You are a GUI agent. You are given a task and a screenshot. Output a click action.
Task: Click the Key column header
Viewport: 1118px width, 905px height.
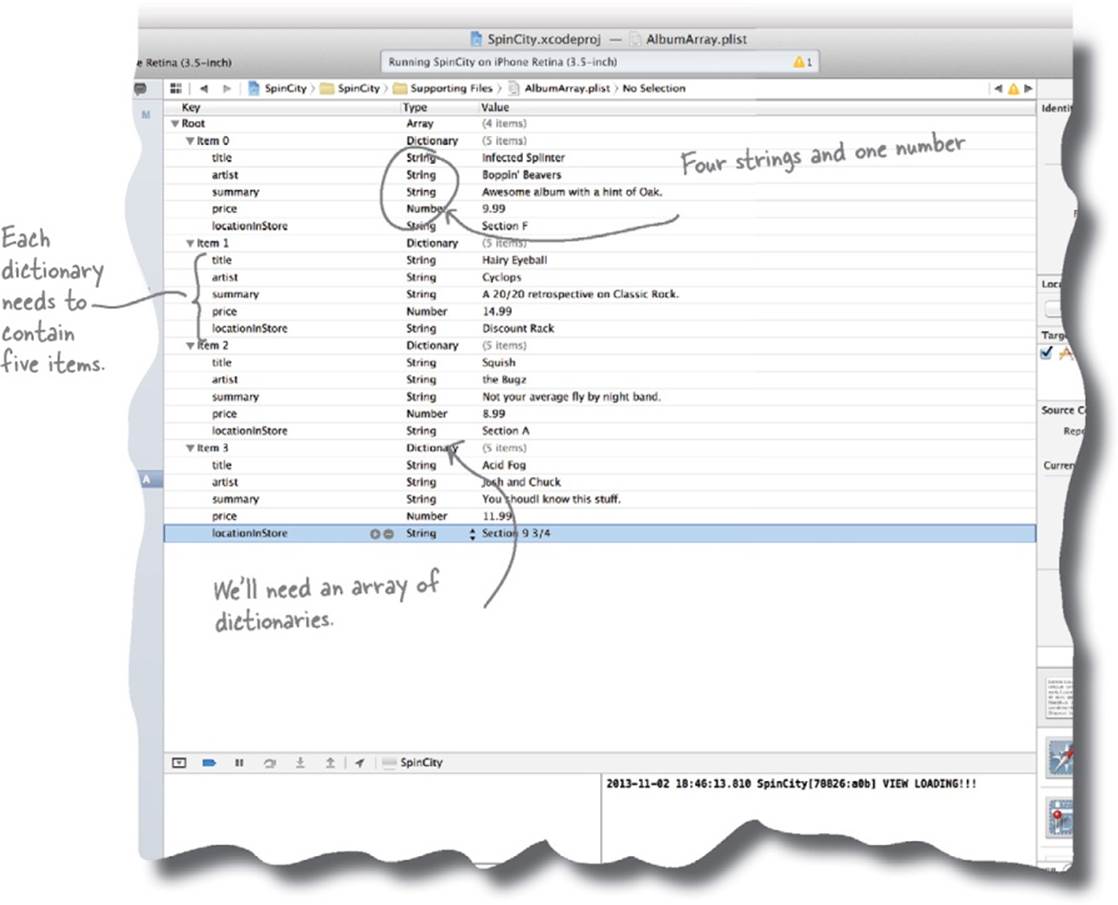tap(191, 108)
